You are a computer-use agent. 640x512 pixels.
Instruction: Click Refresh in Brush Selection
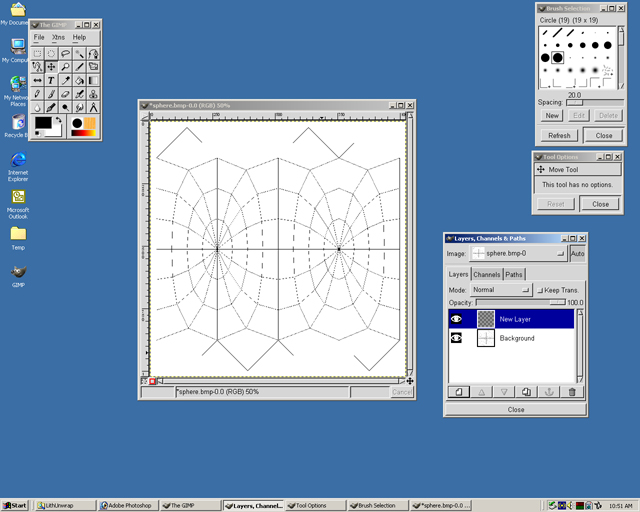coord(559,136)
